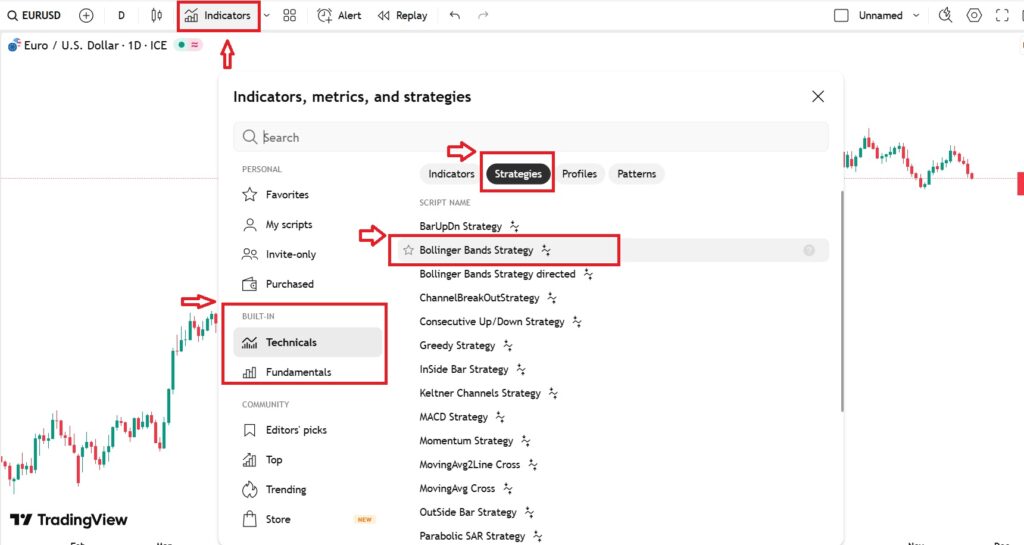Viewport: 1024px width, 545px height.
Task: Expand the chevron next to Indicators button
Action: point(267,15)
